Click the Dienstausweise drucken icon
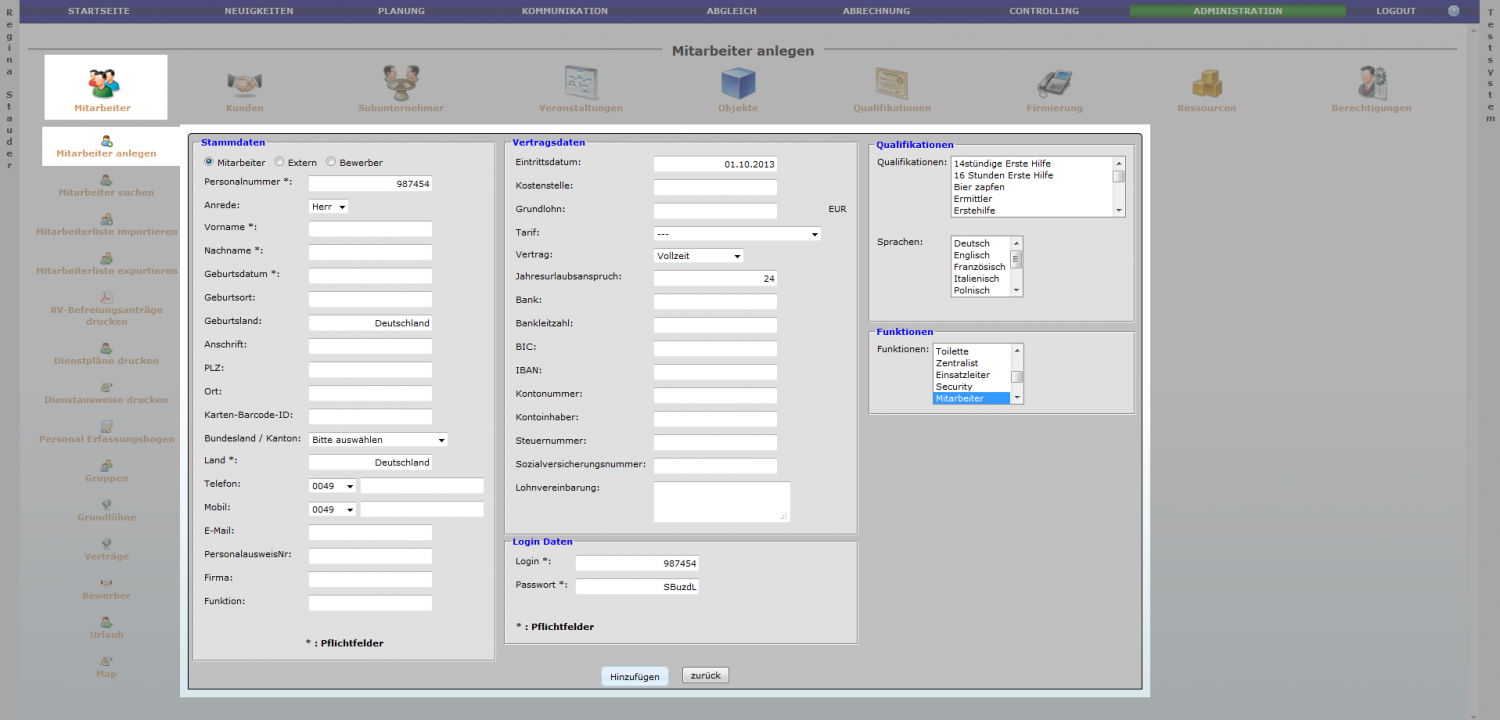The height and width of the screenshot is (720, 1500). click(x=106, y=387)
